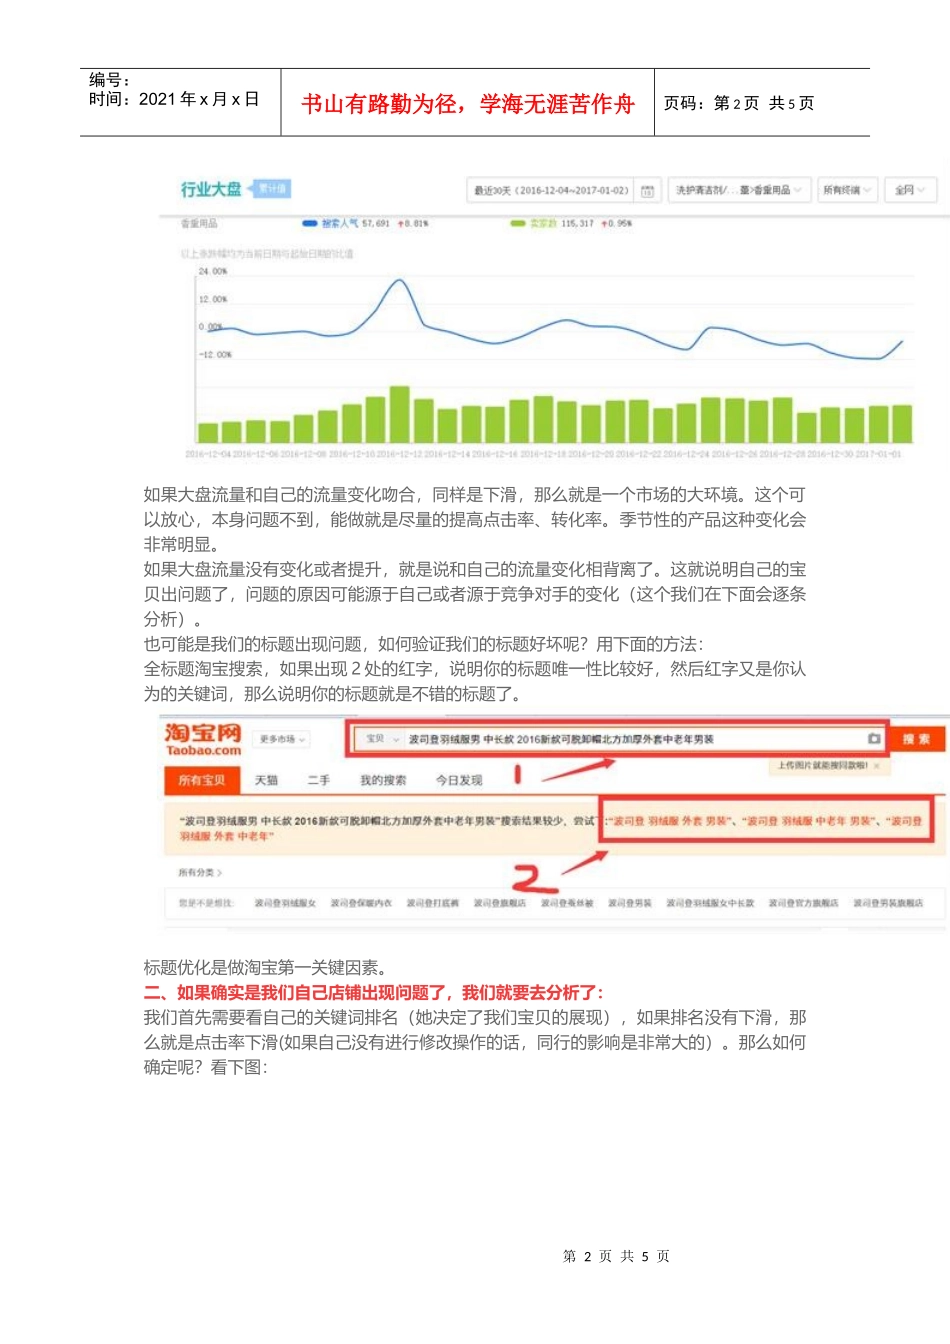Click the page number text 页码：第2页 共5页
The width and height of the screenshot is (950, 1344).
point(739,103)
